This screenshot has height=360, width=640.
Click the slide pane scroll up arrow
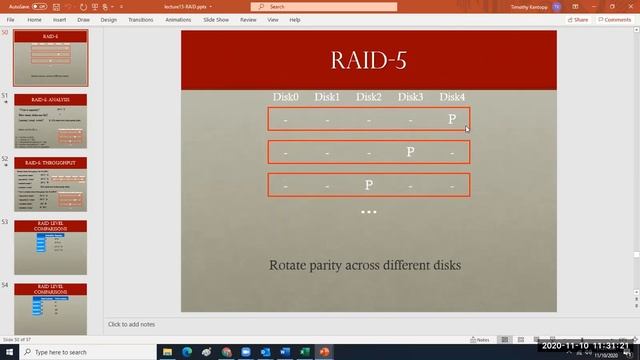(636, 30)
